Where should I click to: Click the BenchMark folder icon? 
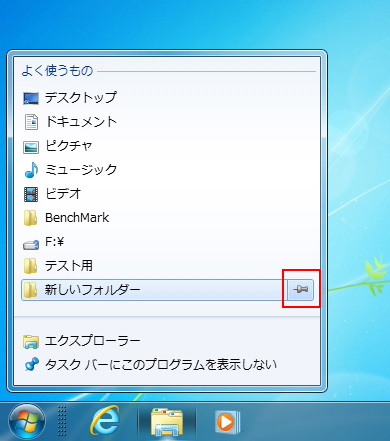coord(31,218)
